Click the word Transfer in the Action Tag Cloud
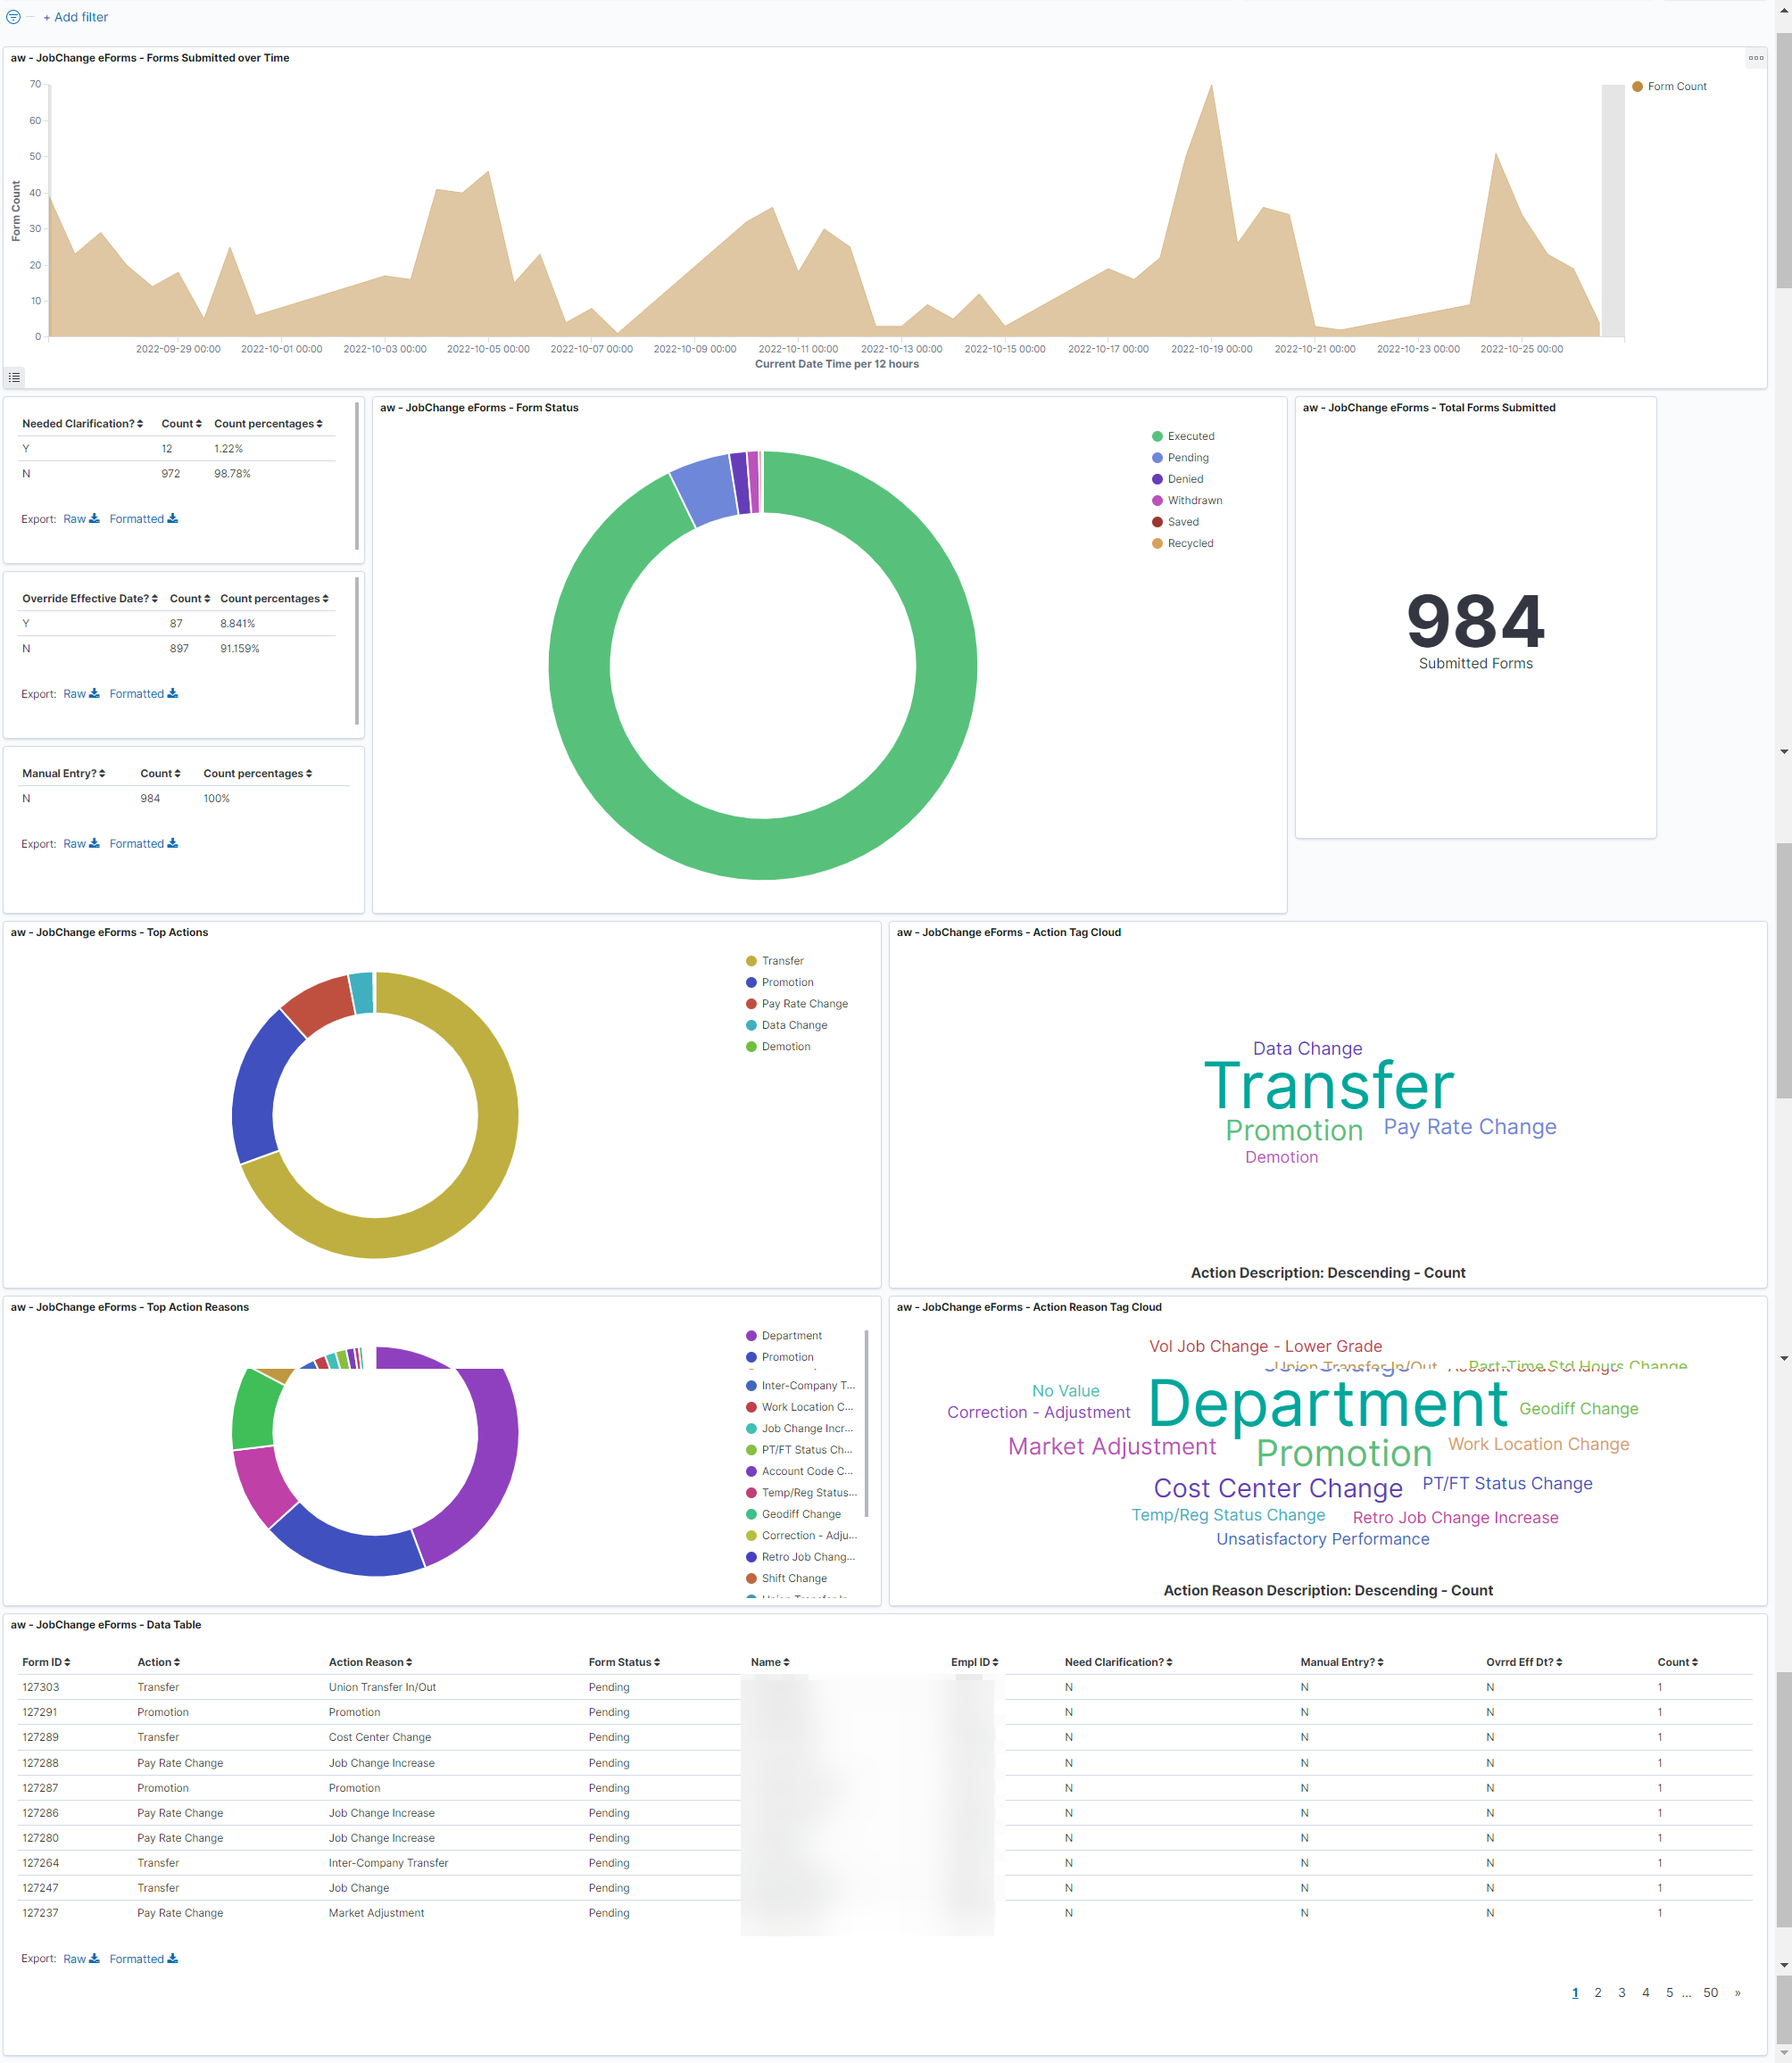The height and width of the screenshot is (2063, 1792). pyautogui.click(x=1330, y=1087)
